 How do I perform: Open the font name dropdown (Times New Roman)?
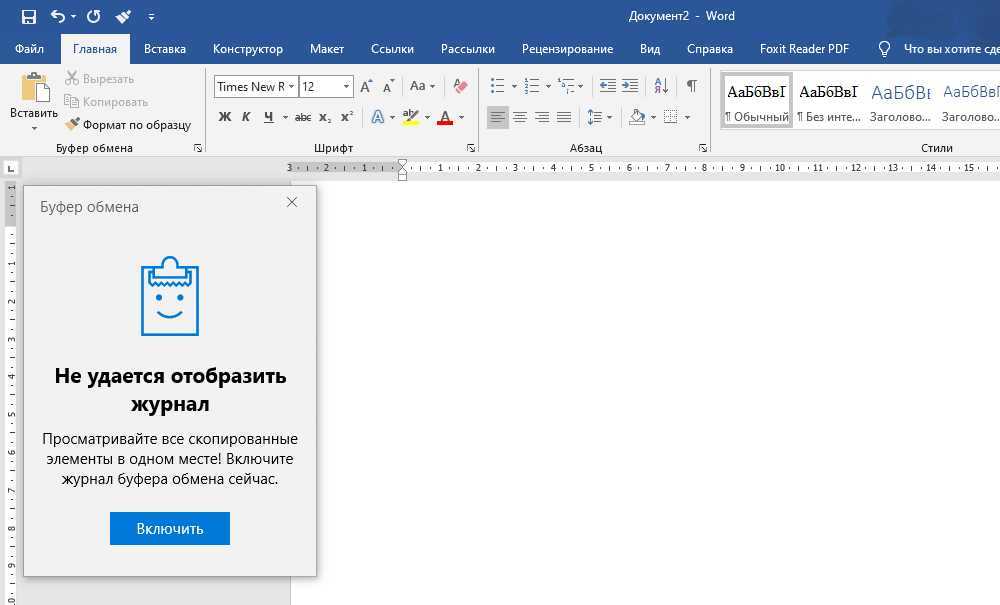coord(291,87)
